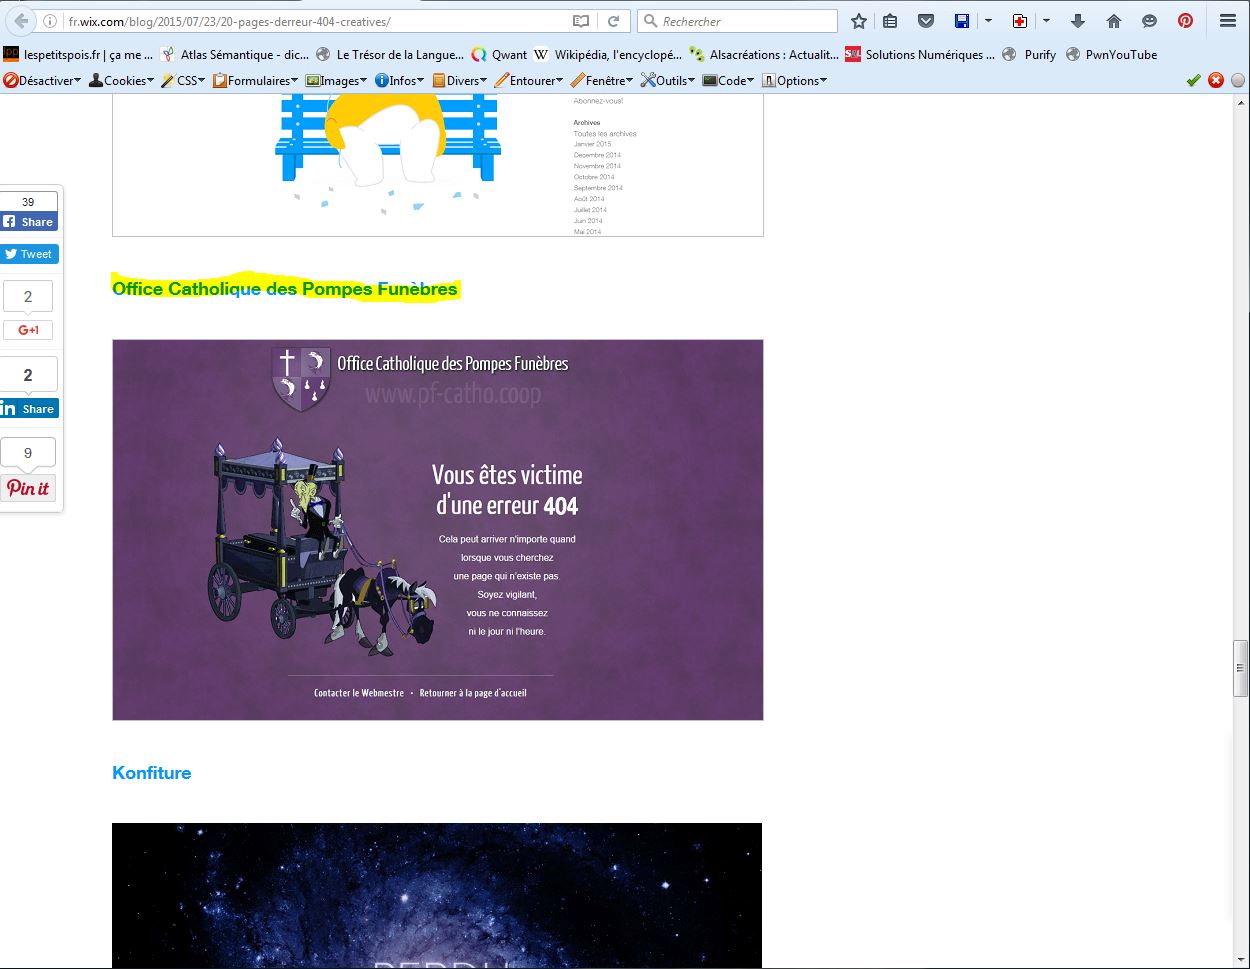Open Solutions Numériques bookmark
The width and height of the screenshot is (1250, 969).
[920, 55]
